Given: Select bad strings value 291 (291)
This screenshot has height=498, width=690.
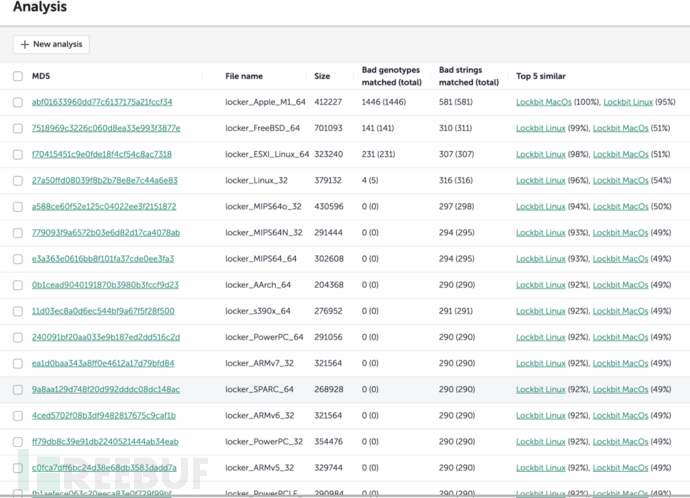Looking at the screenshot, I should [456, 311].
